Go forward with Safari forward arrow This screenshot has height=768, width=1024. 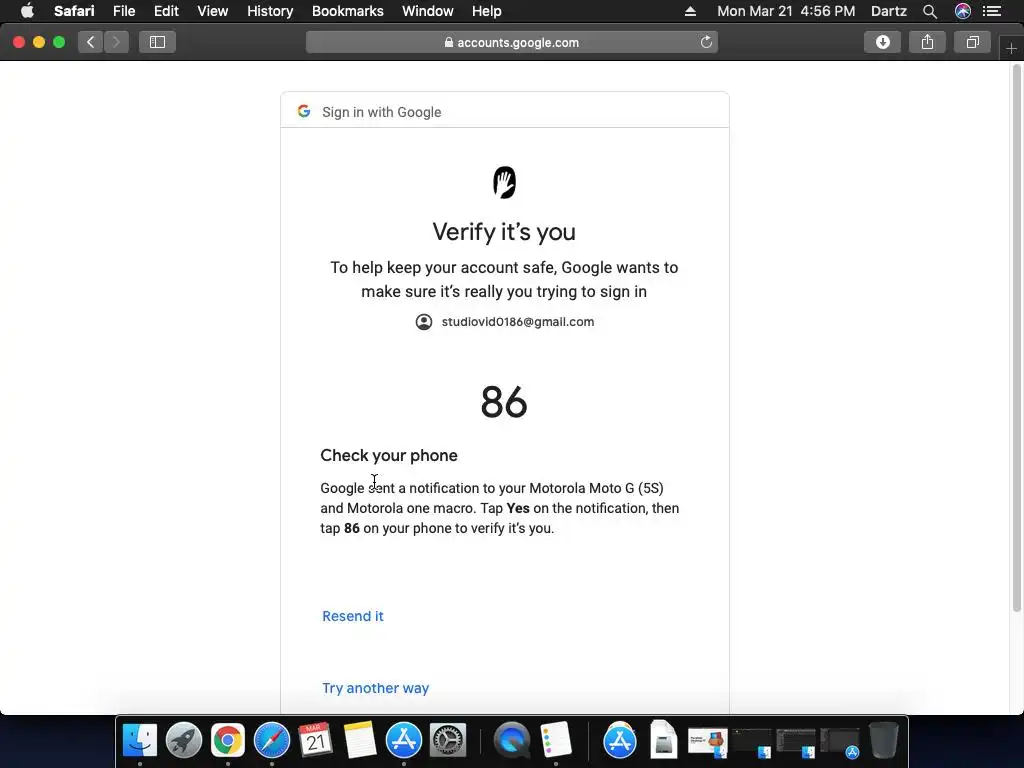click(116, 42)
